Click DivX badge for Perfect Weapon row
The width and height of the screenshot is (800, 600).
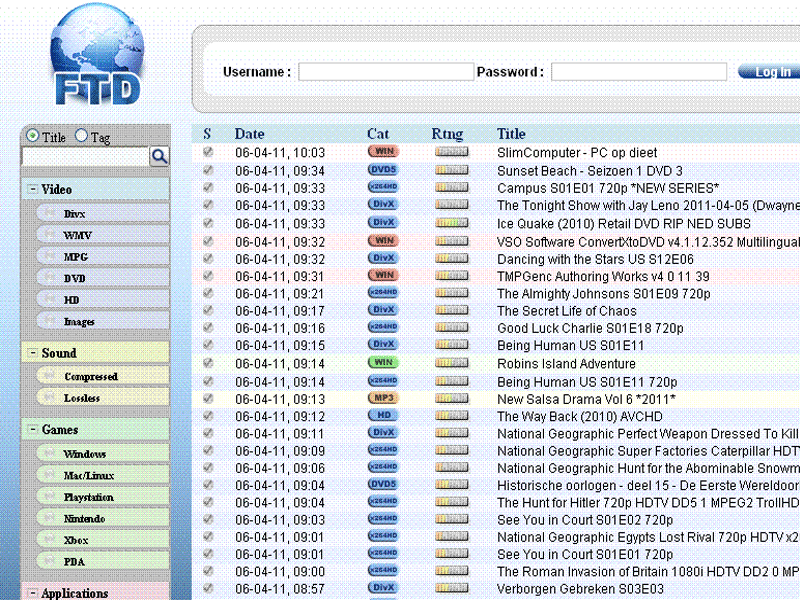[383, 433]
